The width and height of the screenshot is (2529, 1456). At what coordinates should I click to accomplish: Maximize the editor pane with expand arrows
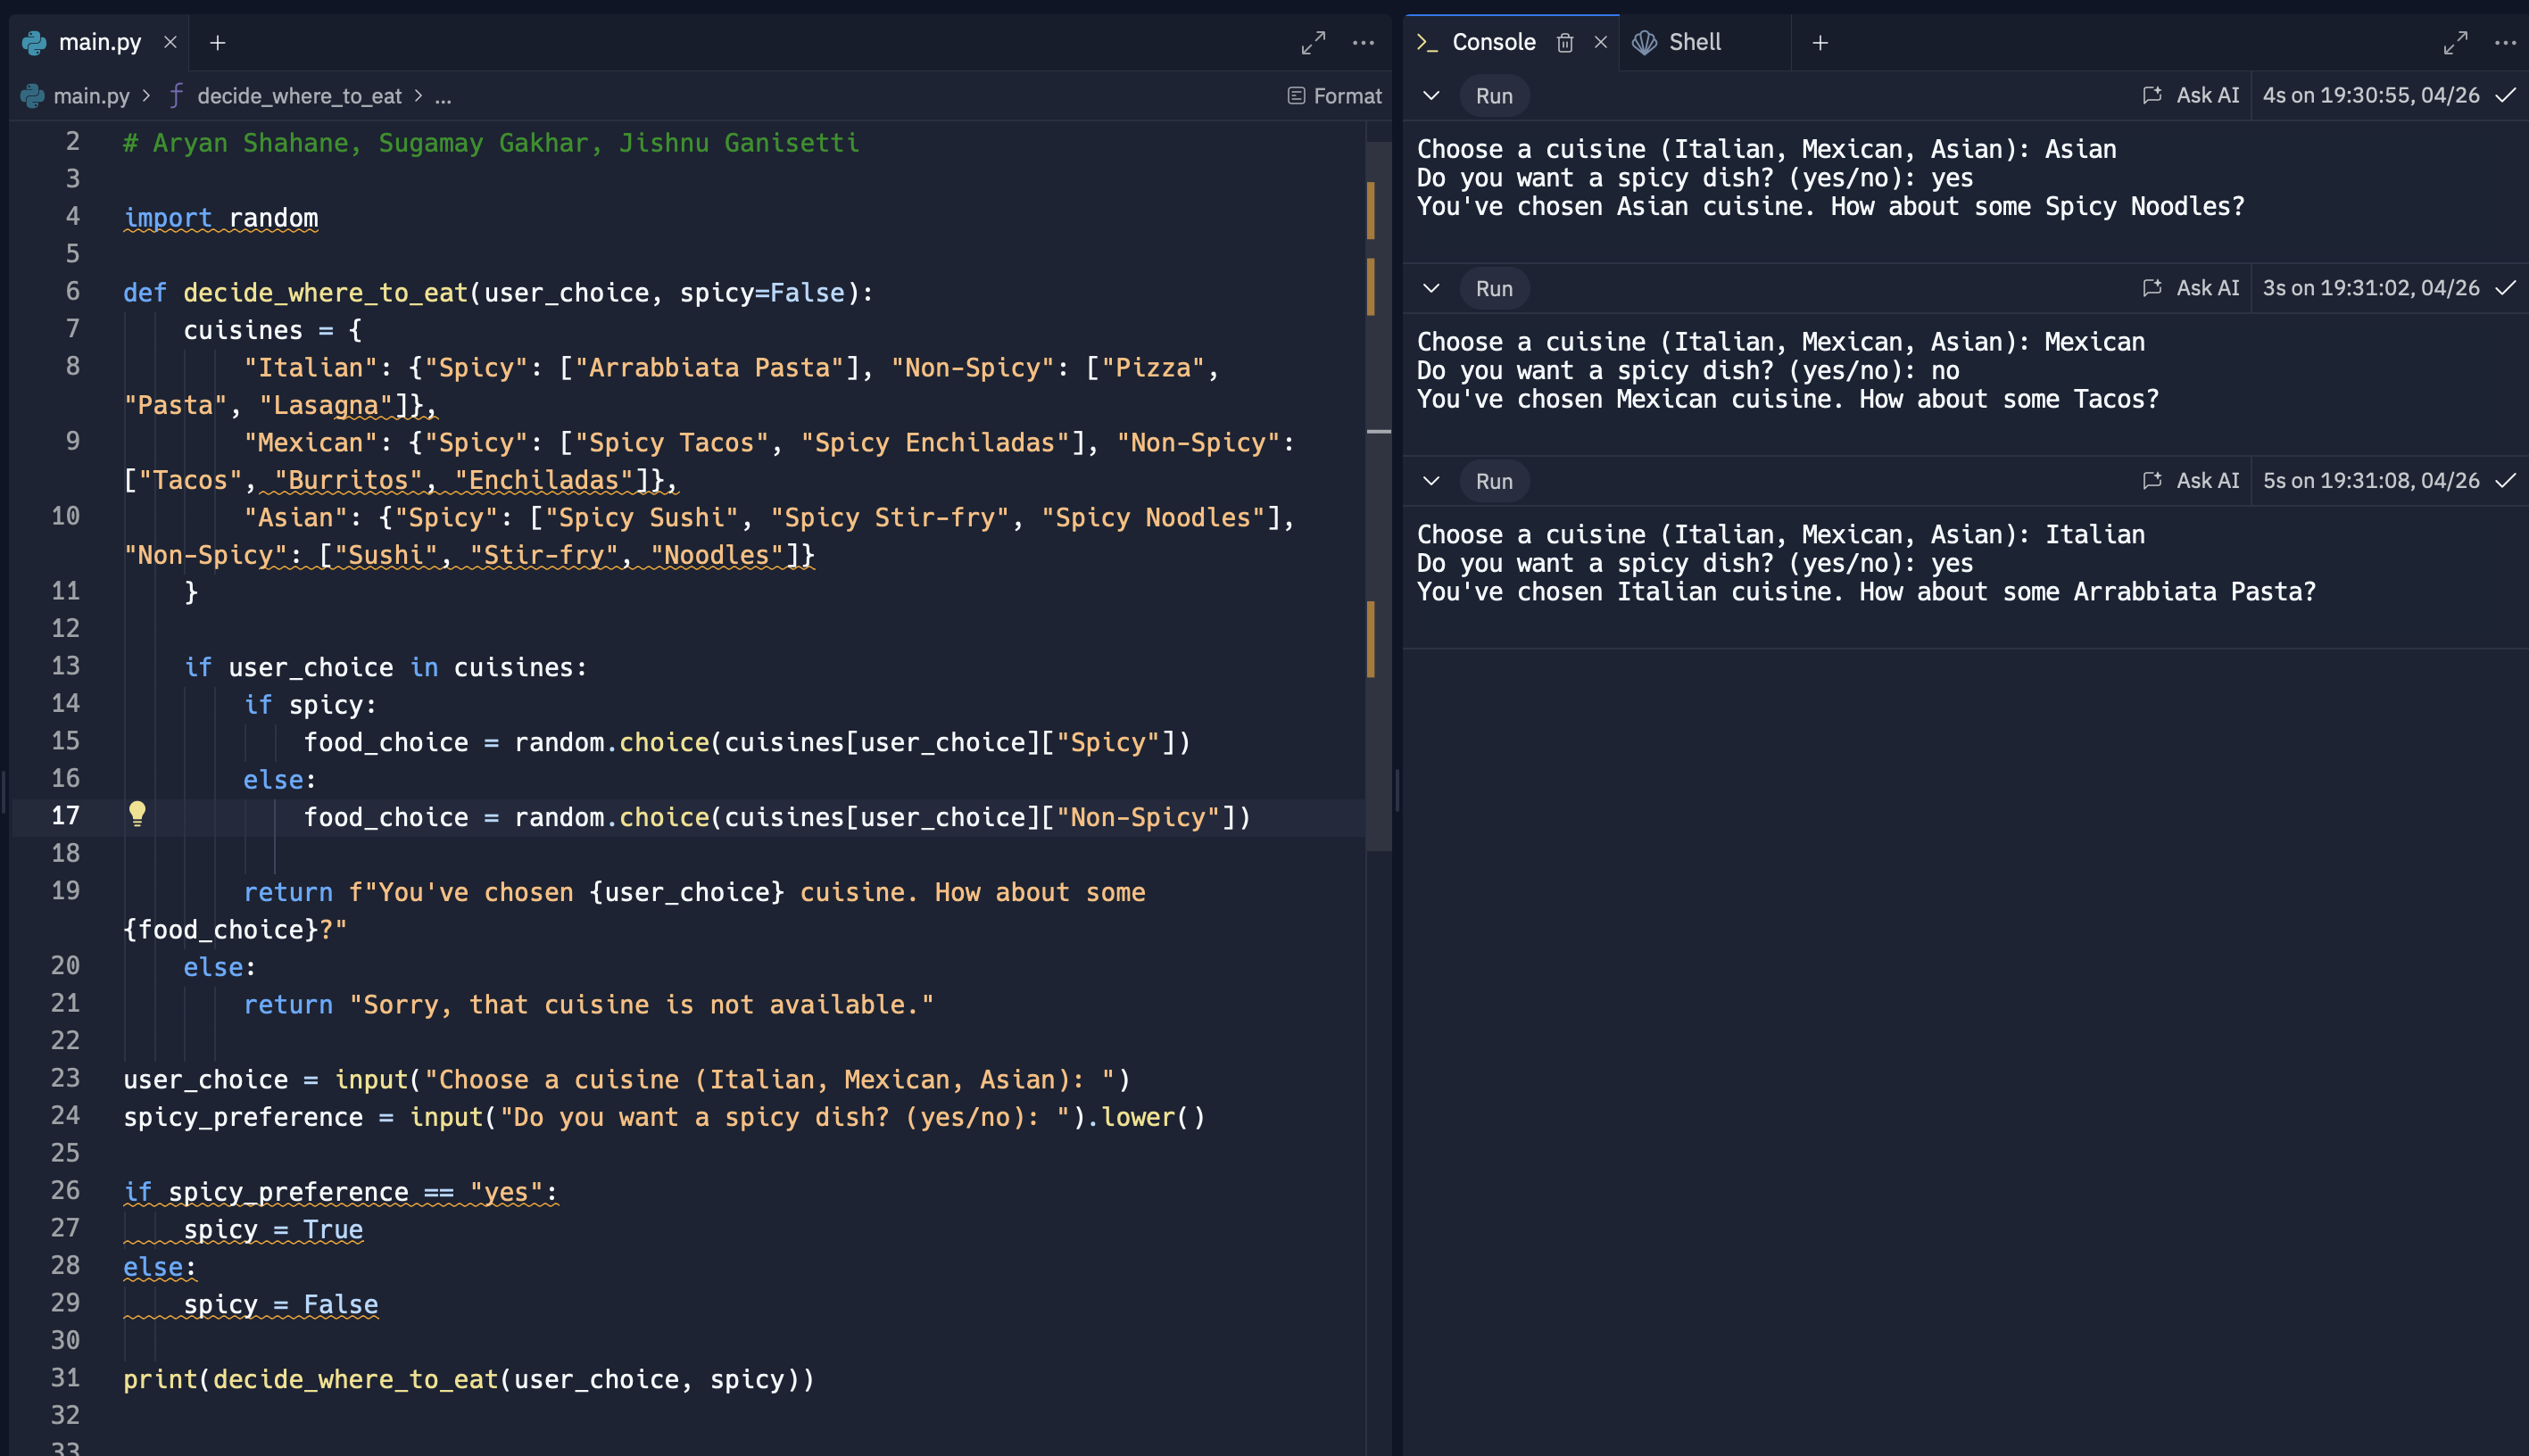[x=1312, y=43]
